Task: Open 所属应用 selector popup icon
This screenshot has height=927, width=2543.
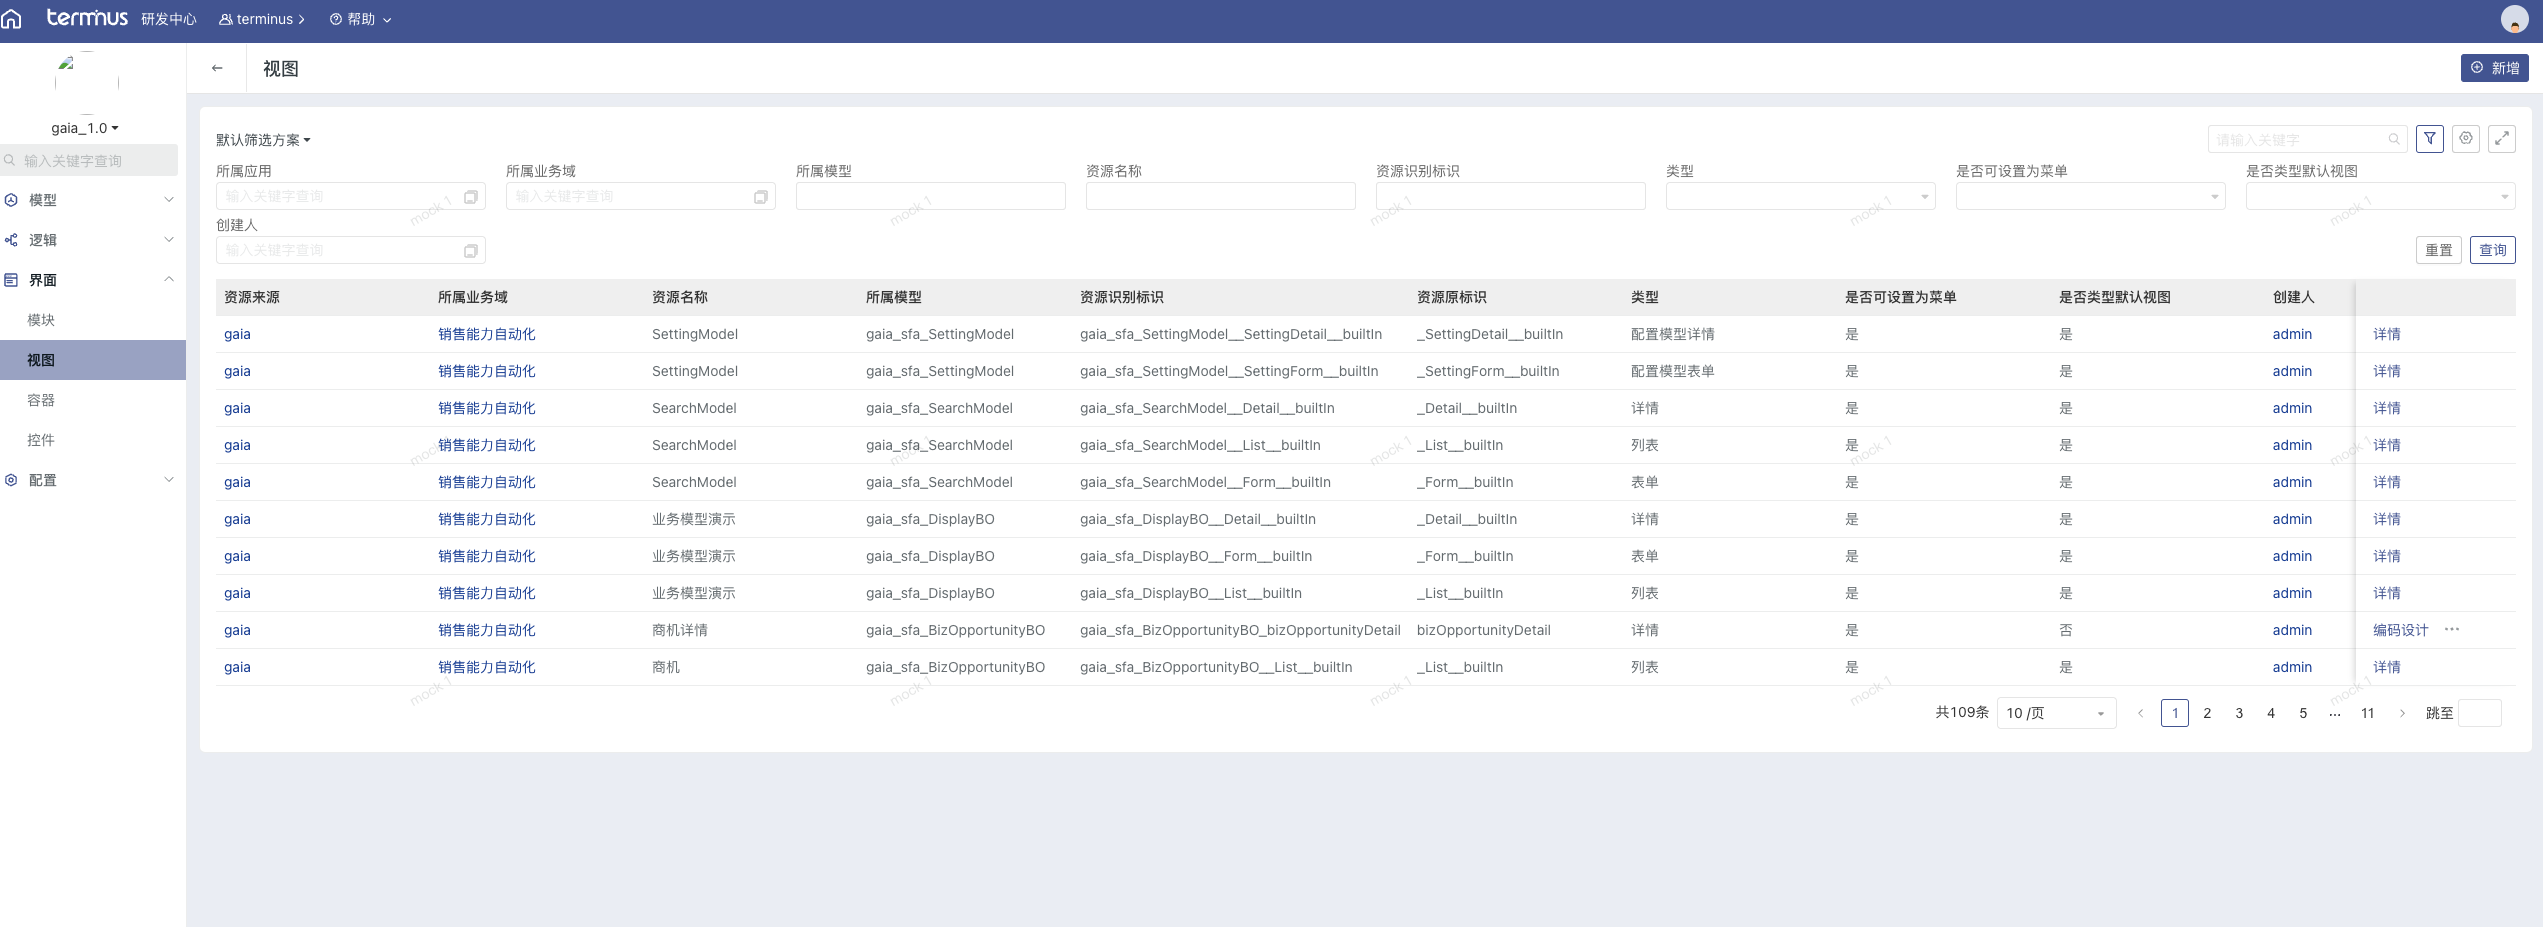Action: click(471, 196)
